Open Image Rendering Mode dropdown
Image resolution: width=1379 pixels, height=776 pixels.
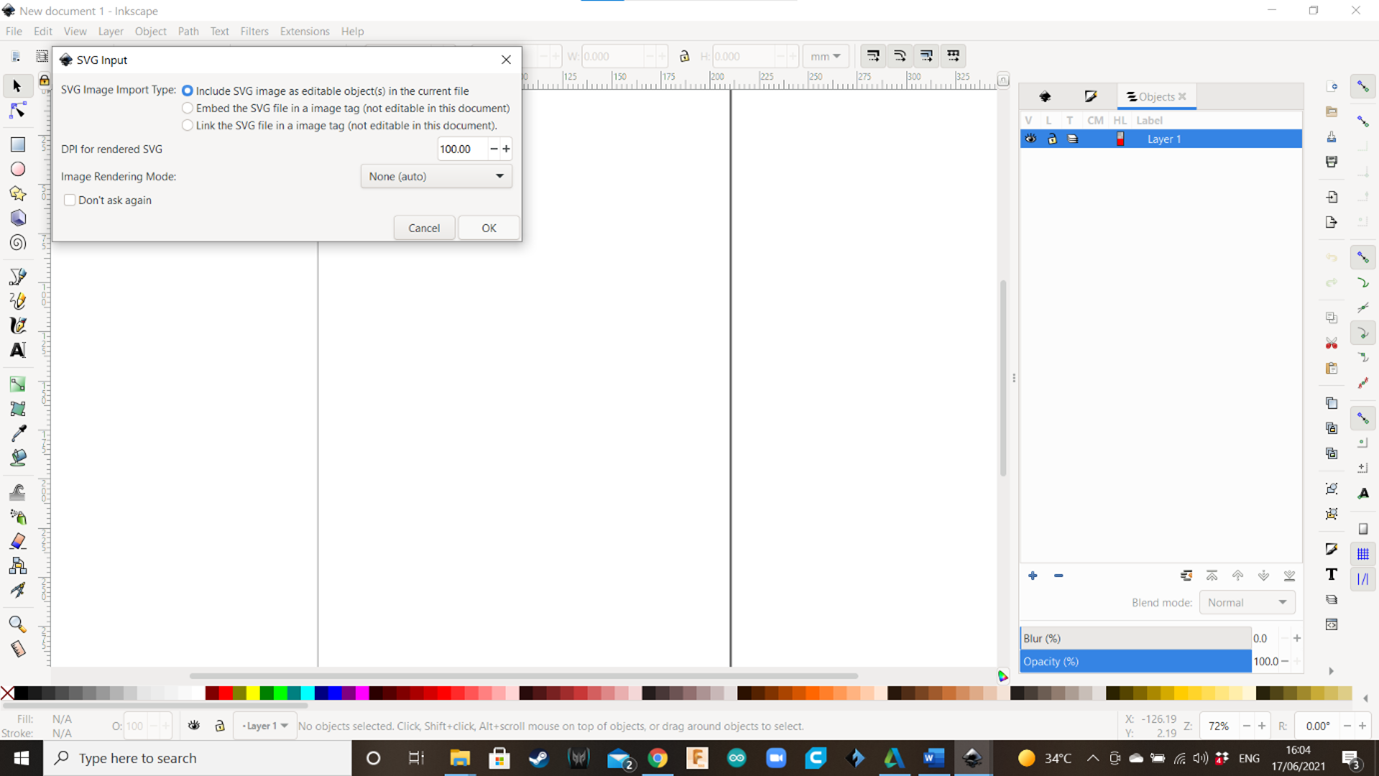(436, 176)
